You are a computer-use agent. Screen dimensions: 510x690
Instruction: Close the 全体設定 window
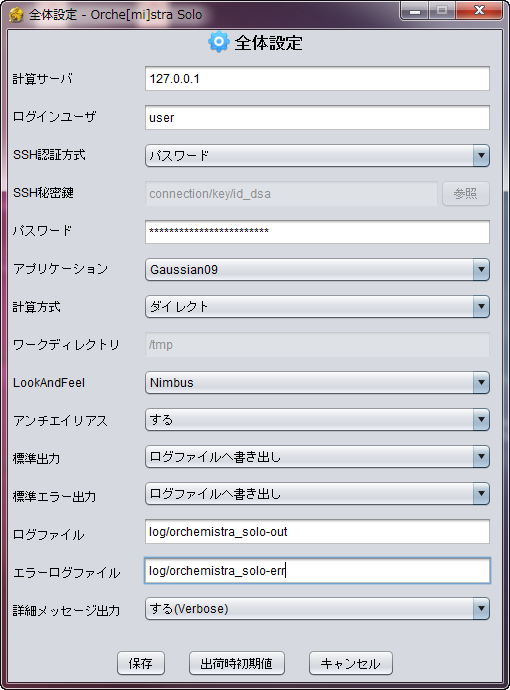point(479,11)
